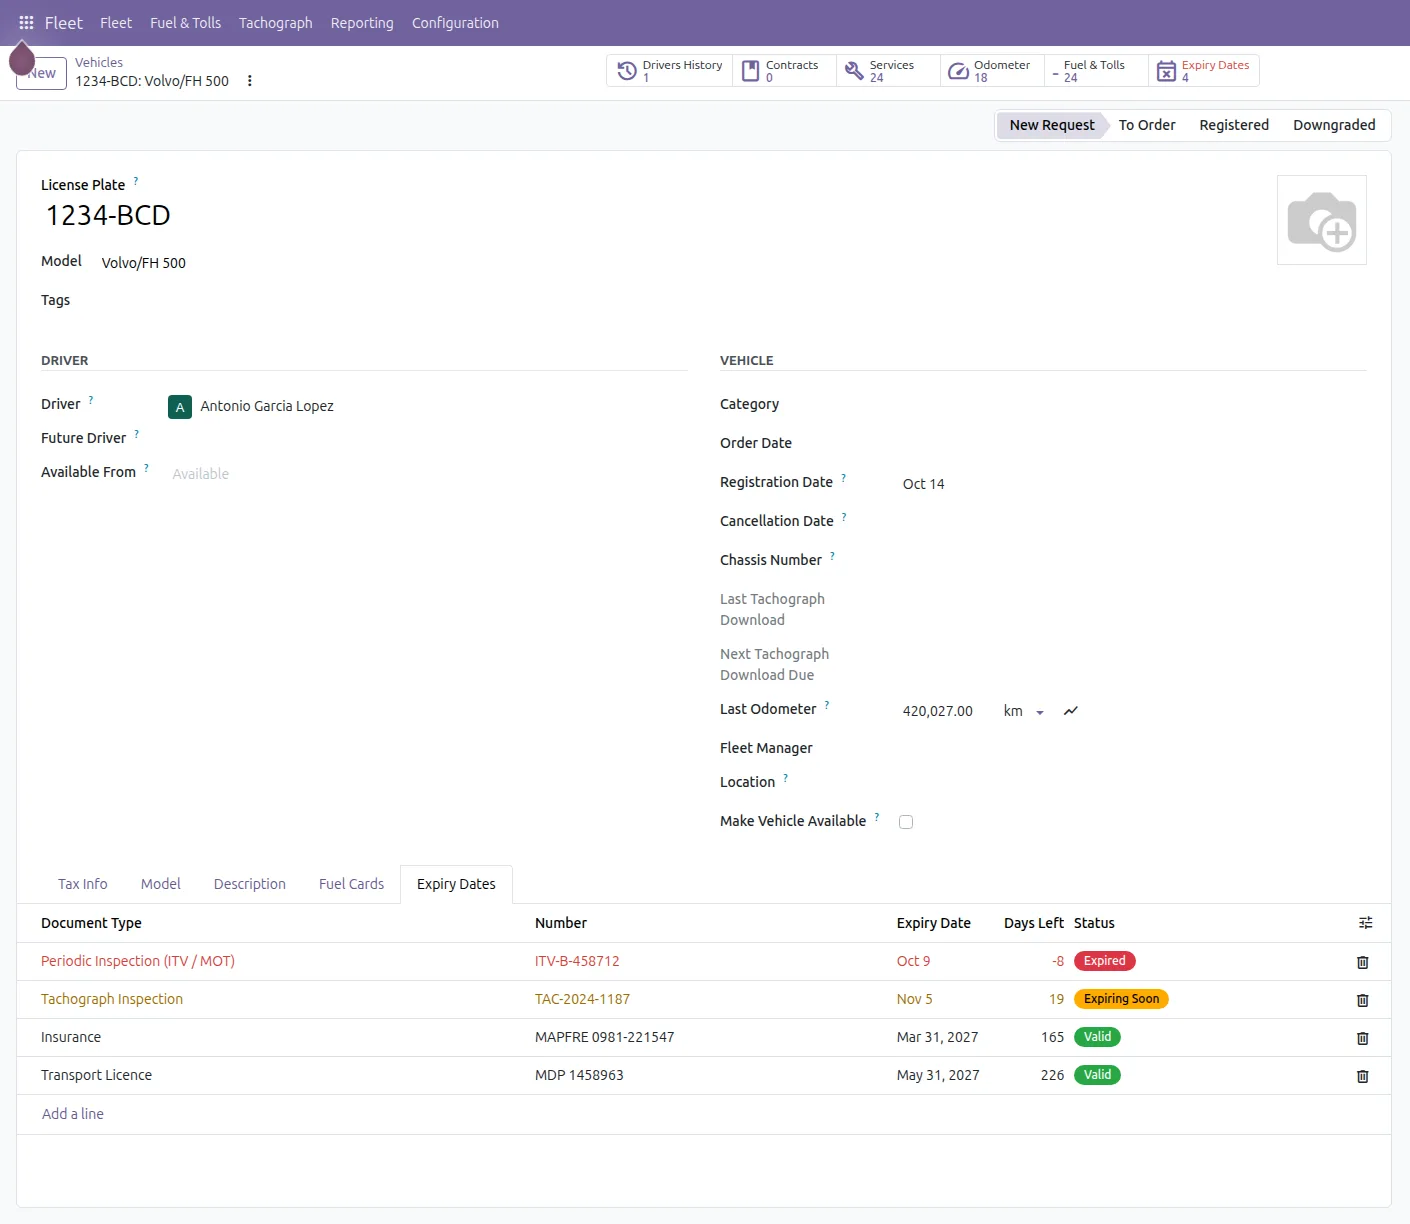Delete the Insurance row

coord(1362,1038)
